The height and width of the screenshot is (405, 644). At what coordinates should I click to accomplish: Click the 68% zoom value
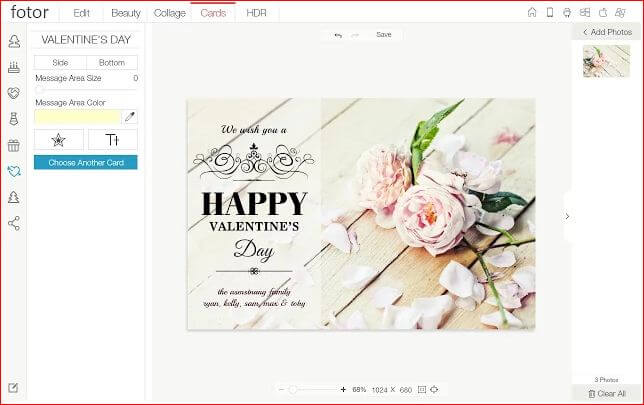tap(359, 389)
